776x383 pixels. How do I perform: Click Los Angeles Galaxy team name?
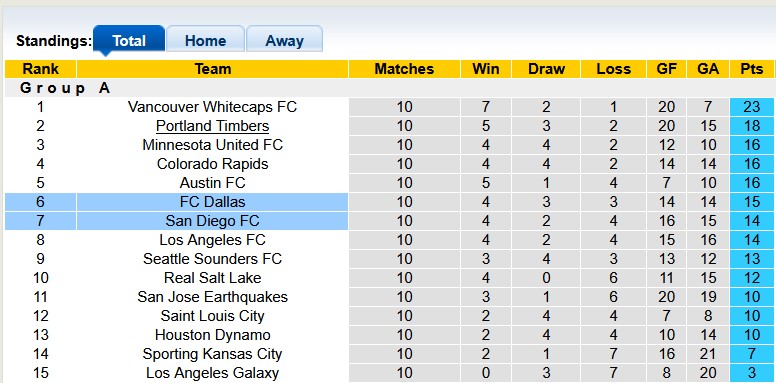coord(212,373)
